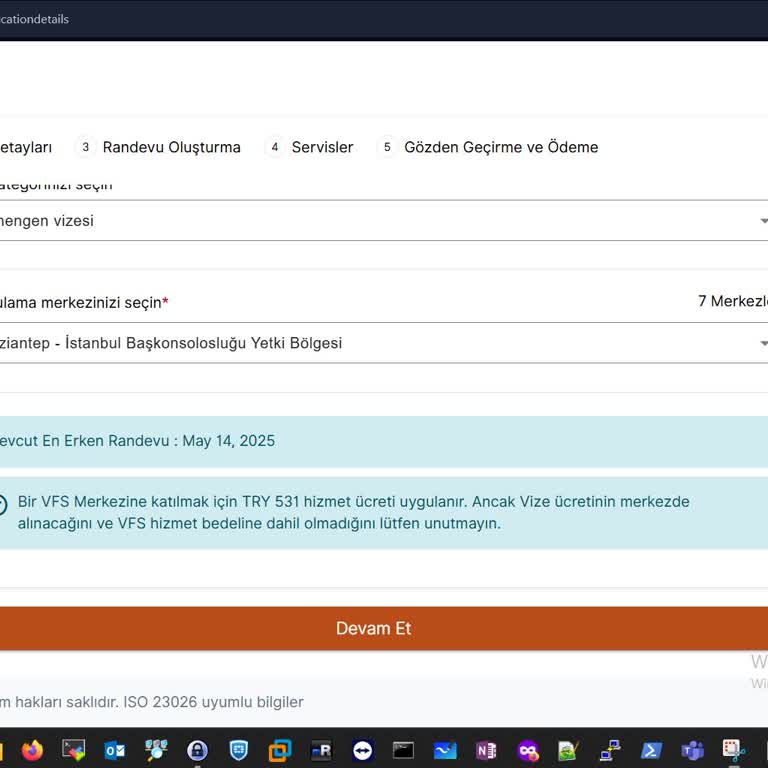Open Firefox from the taskbar
The height and width of the screenshot is (768, 768).
[x=32, y=750]
